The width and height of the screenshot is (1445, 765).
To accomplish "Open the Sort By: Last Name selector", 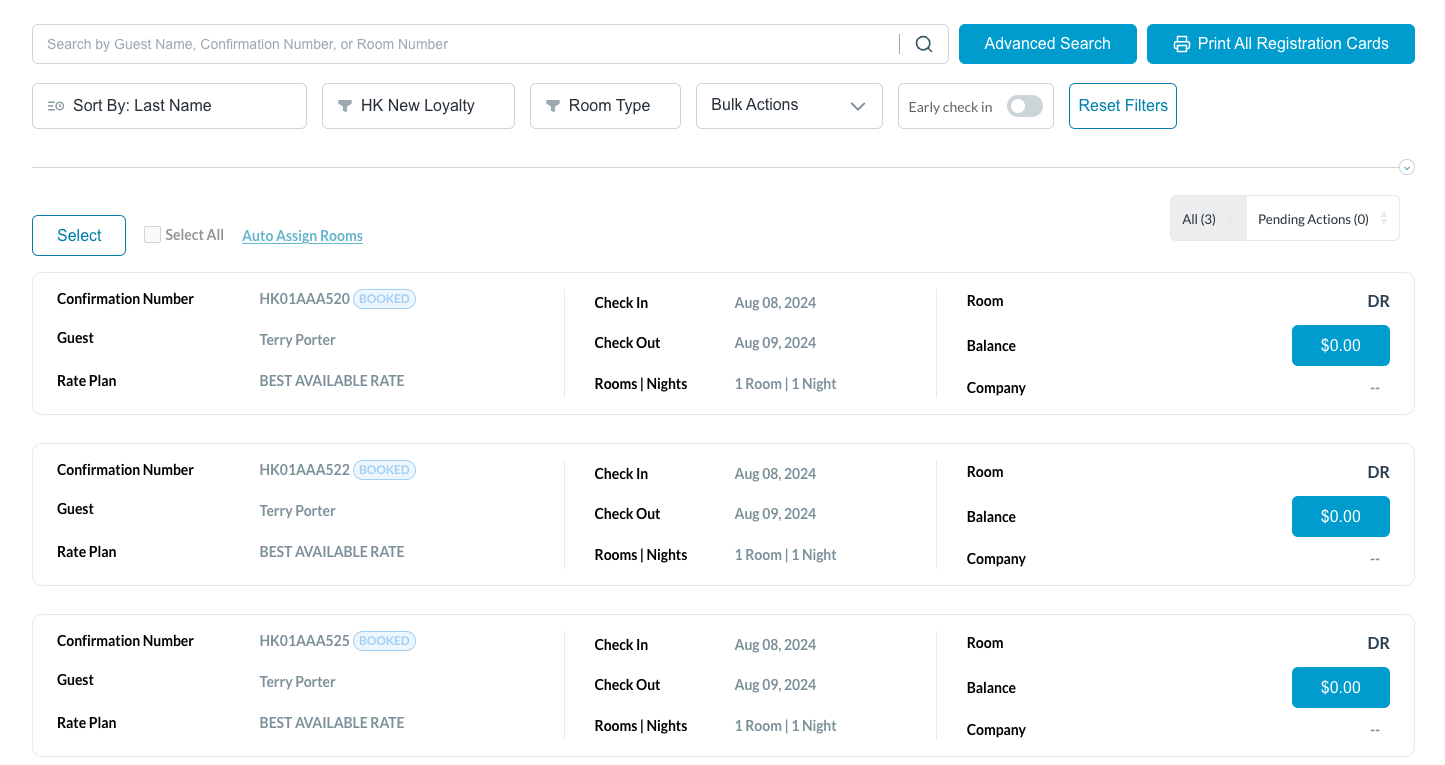I will pos(169,106).
